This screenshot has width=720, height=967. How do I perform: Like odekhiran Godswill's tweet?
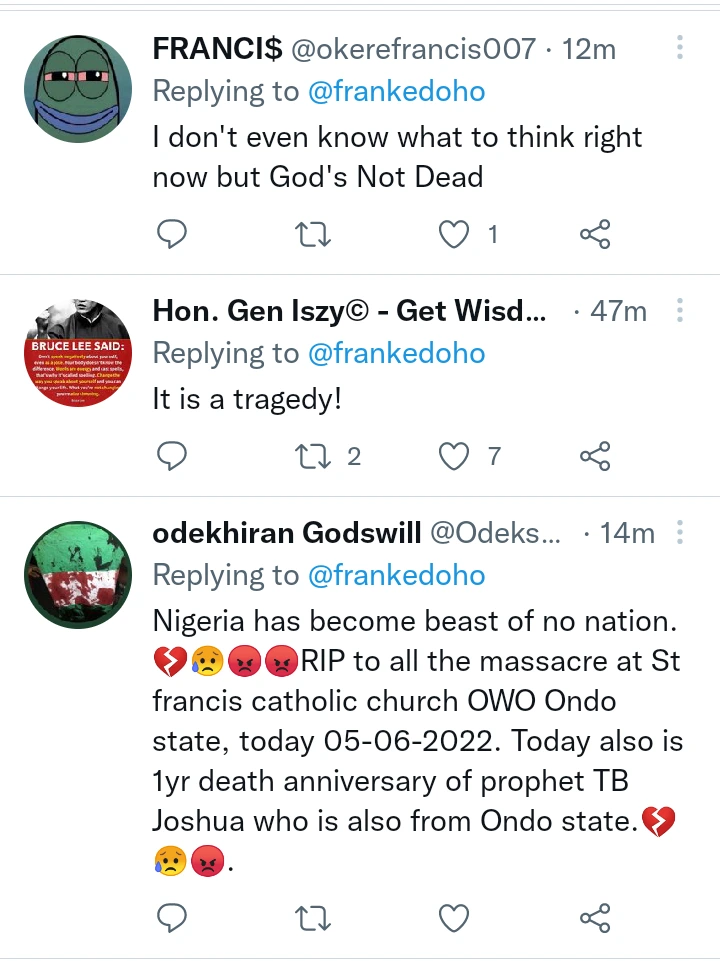point(455,917)
